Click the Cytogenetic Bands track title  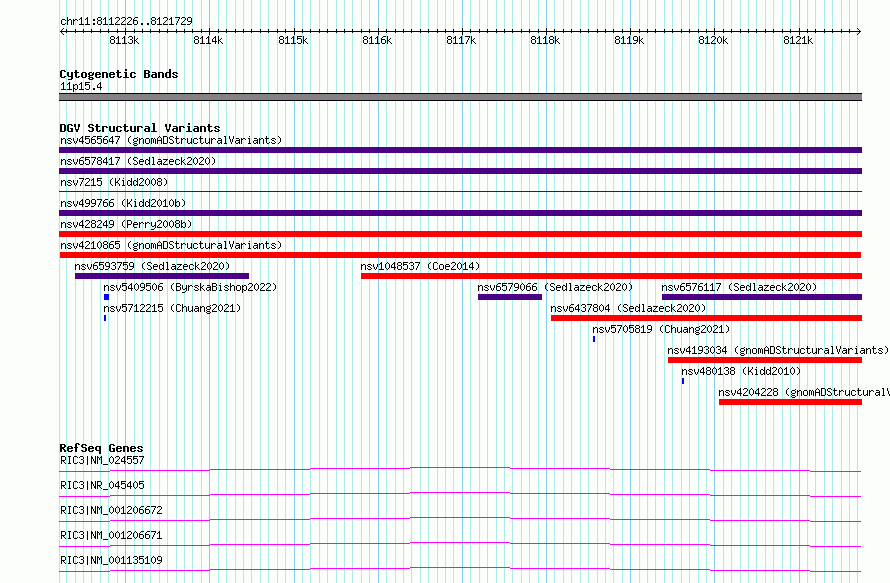tap(119, 74)
